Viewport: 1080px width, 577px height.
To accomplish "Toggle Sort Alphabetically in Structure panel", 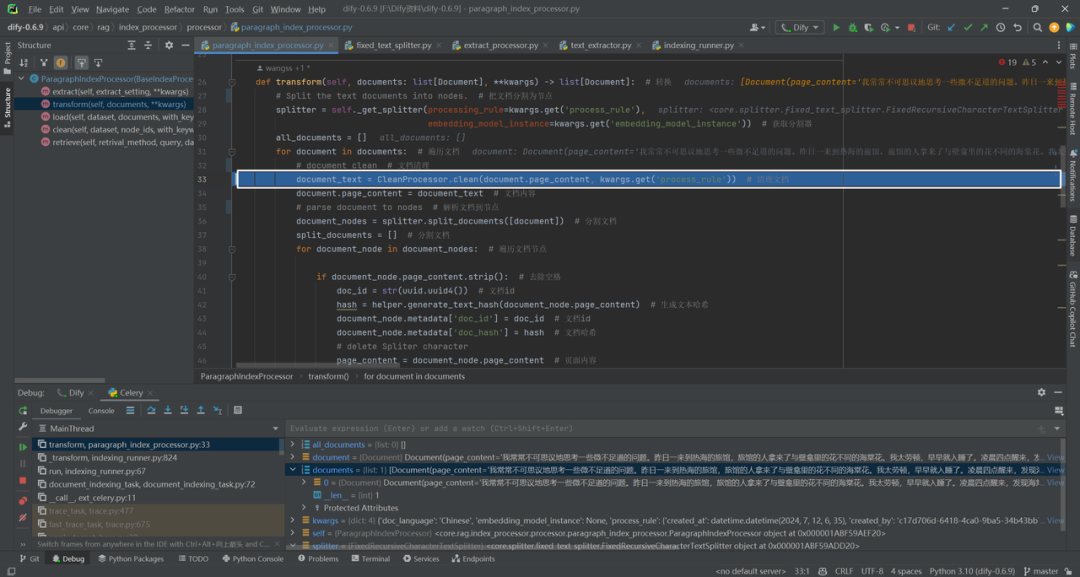I will click(23, 63).
